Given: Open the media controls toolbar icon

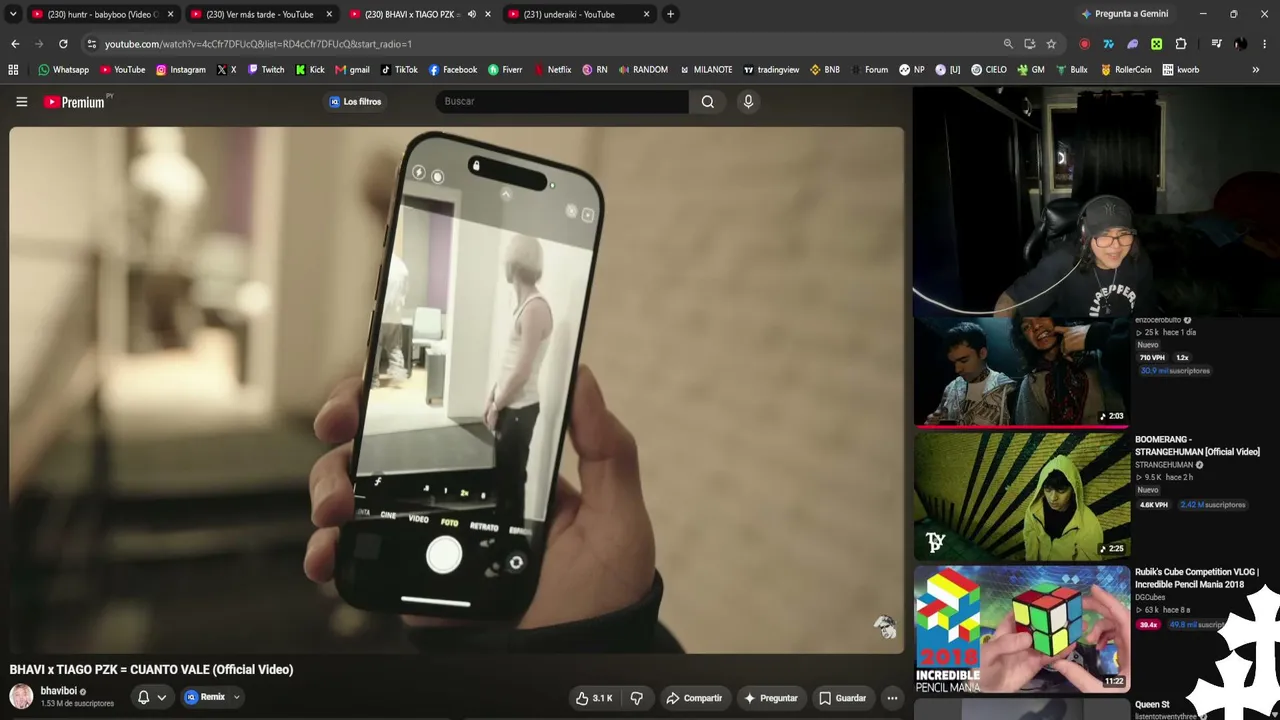Looking at the screenshot, I should [1216, 44].
